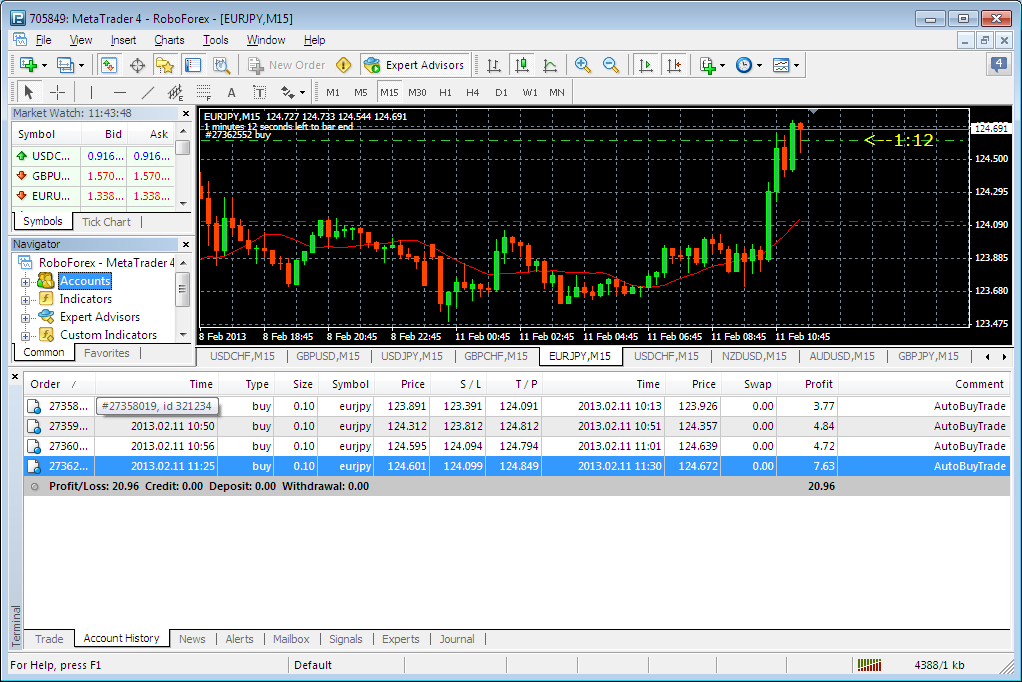Toggle chart auto scroll

tap(645, 65)
